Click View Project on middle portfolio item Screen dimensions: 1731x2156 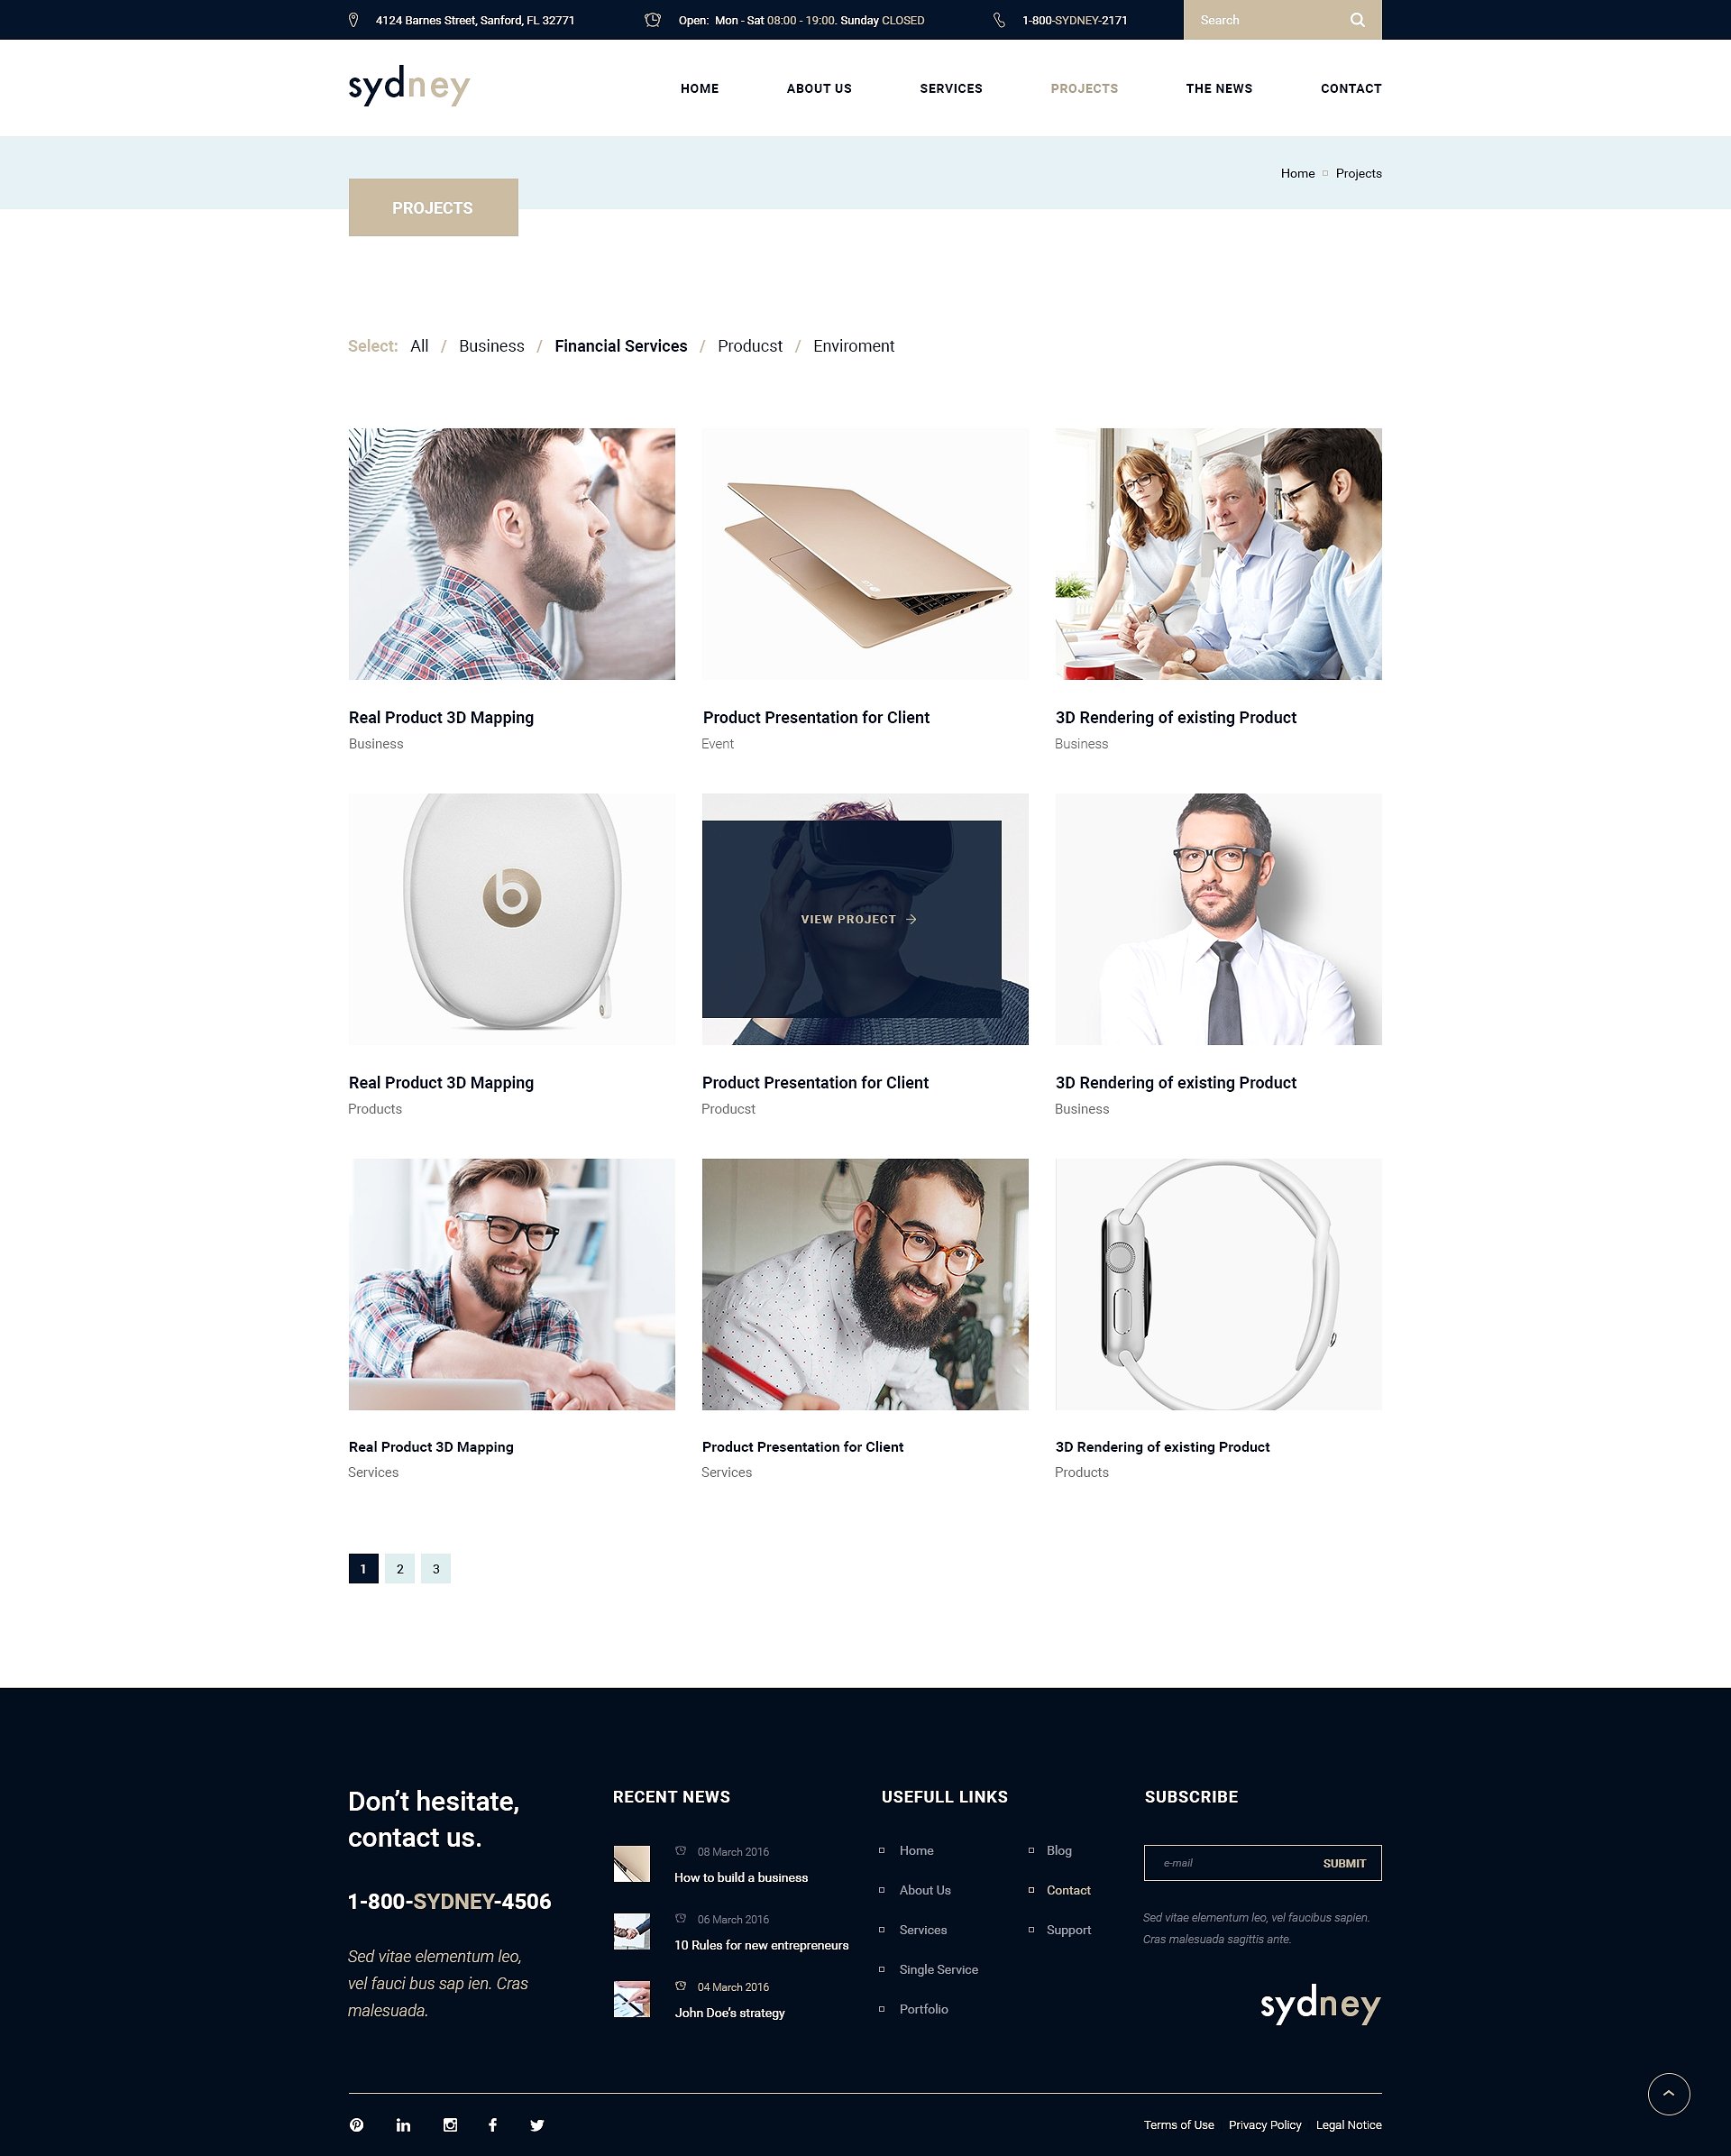(x=864, y=918)
